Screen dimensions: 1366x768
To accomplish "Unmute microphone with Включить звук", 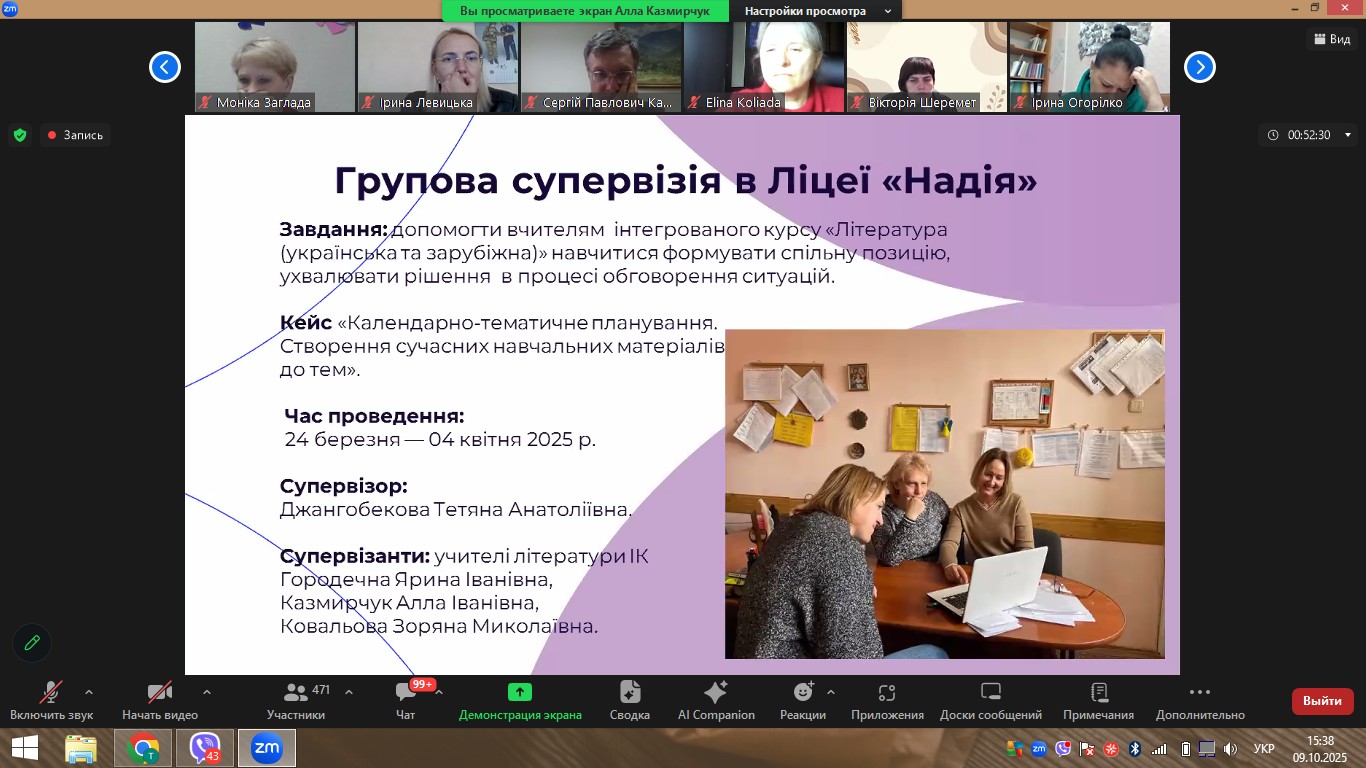I will pos(50,692).
